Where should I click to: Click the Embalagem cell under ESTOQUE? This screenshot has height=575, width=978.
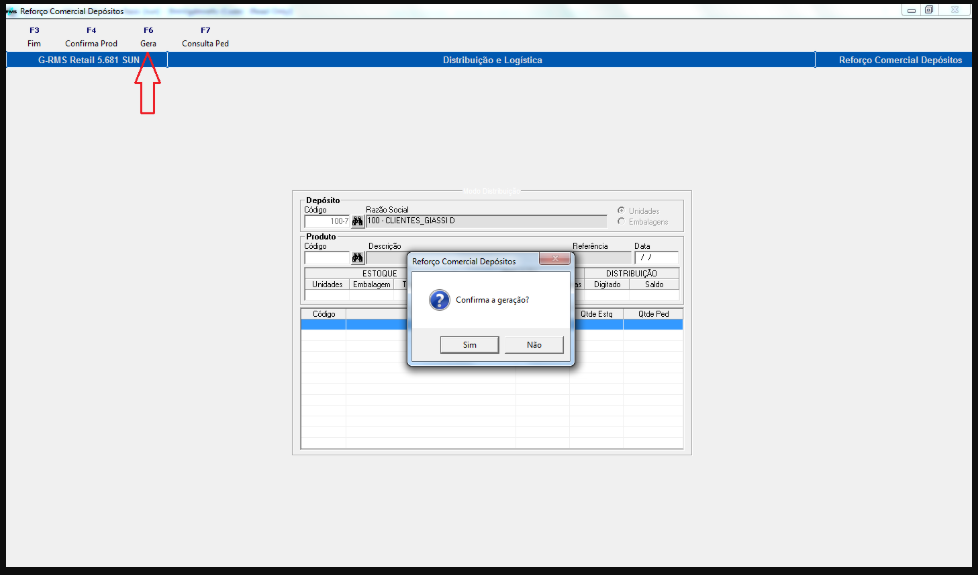pyautogui.click(x=372, y=284)
